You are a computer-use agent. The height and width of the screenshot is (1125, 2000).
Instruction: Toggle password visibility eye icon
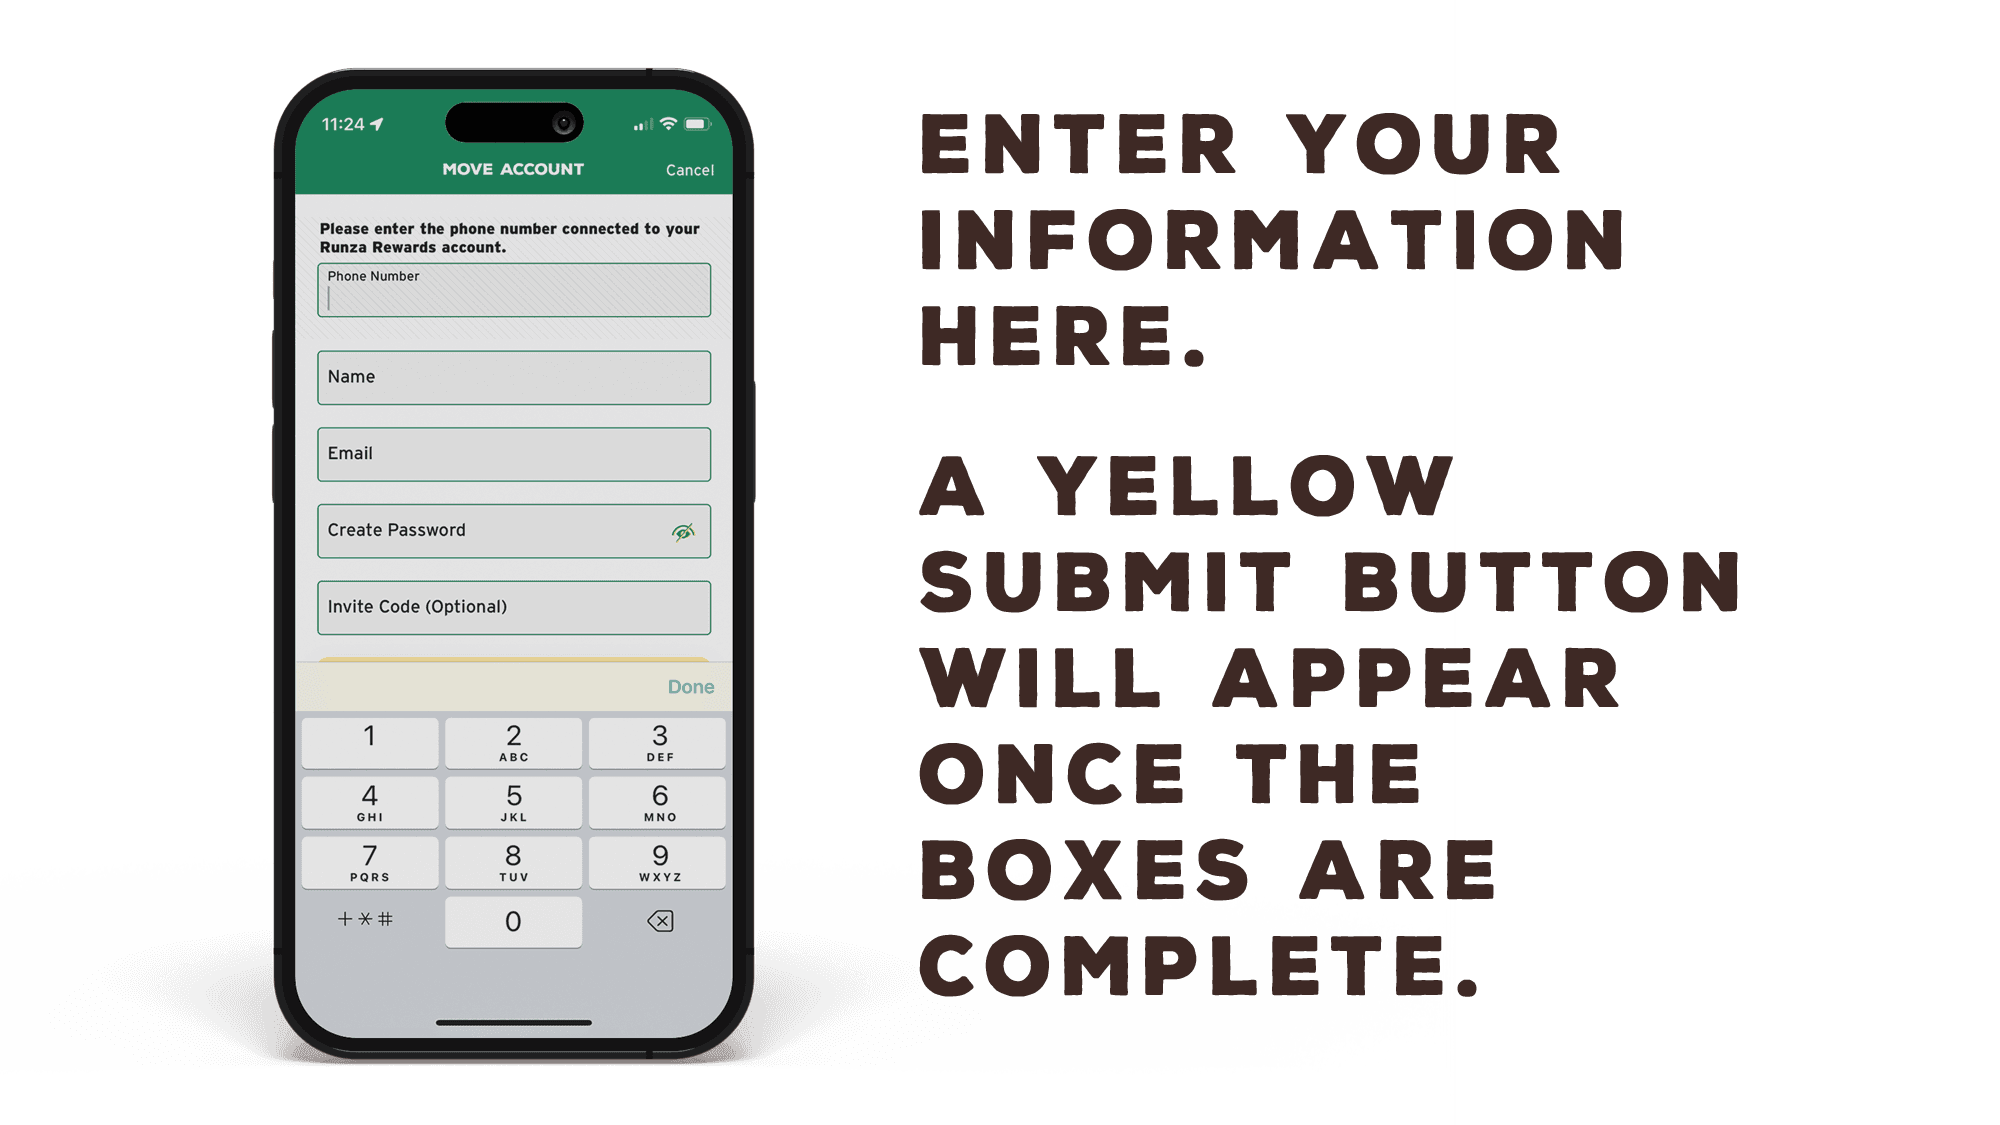click(x=683, y=530)
